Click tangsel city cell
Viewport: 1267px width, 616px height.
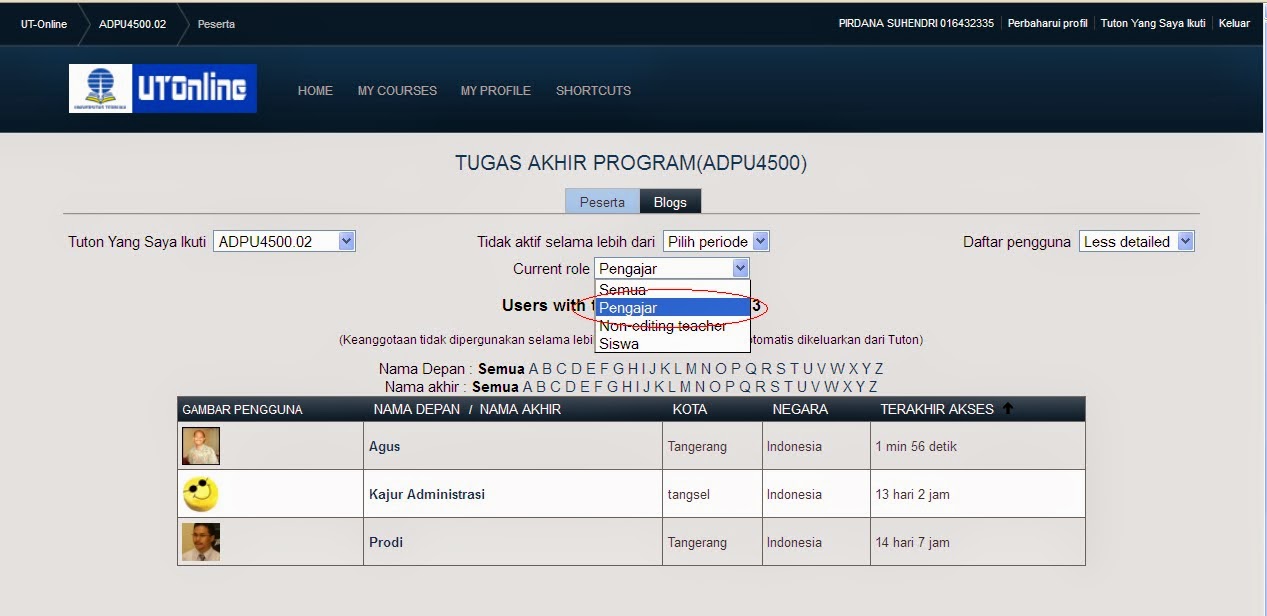click(688, 494)
